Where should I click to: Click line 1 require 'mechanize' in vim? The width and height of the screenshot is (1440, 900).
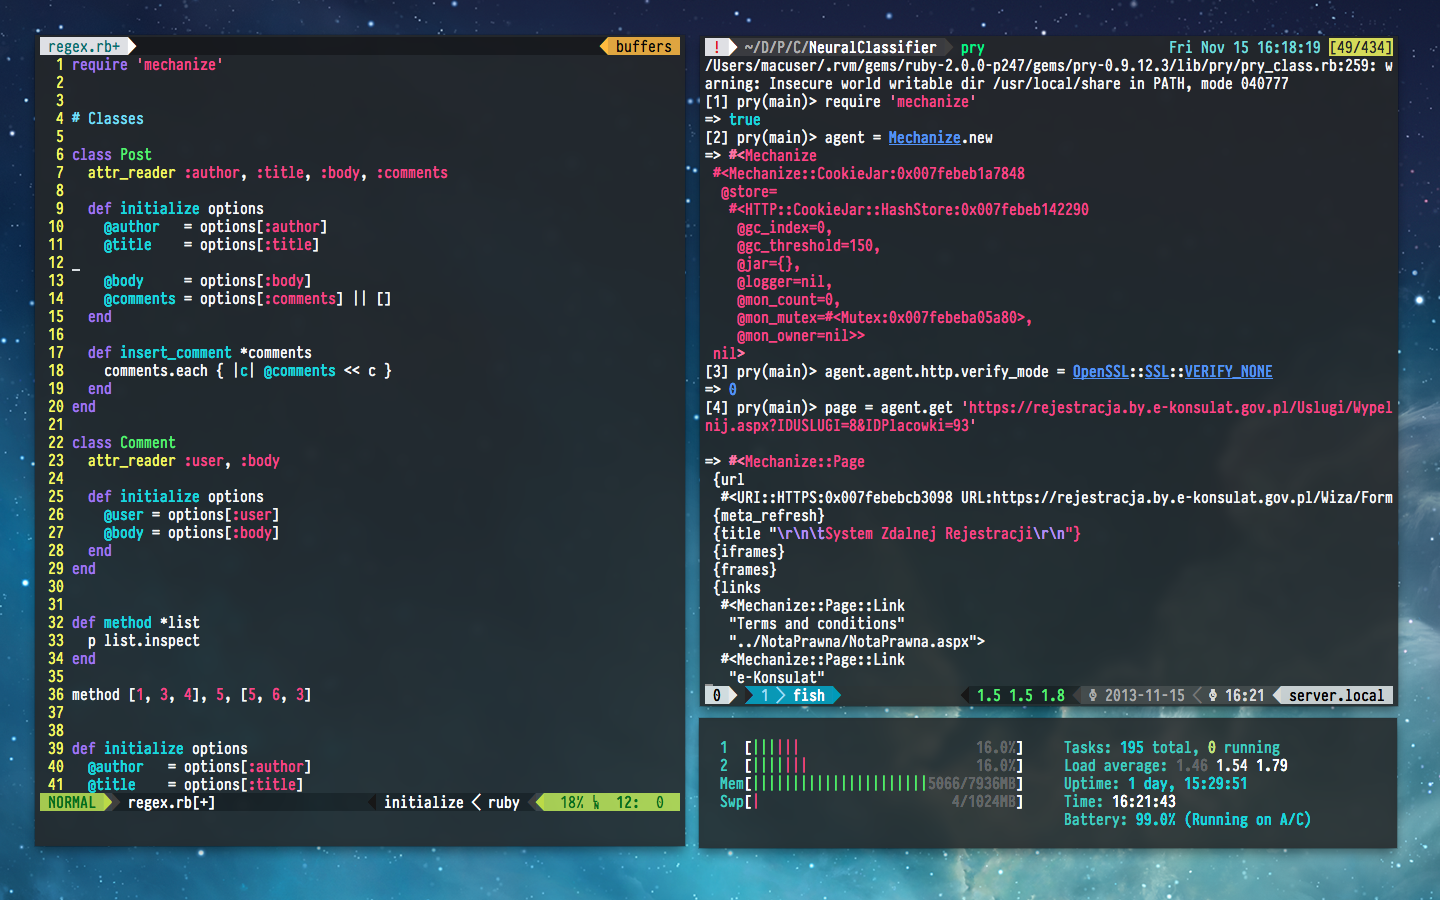click(x=148, y=64)
